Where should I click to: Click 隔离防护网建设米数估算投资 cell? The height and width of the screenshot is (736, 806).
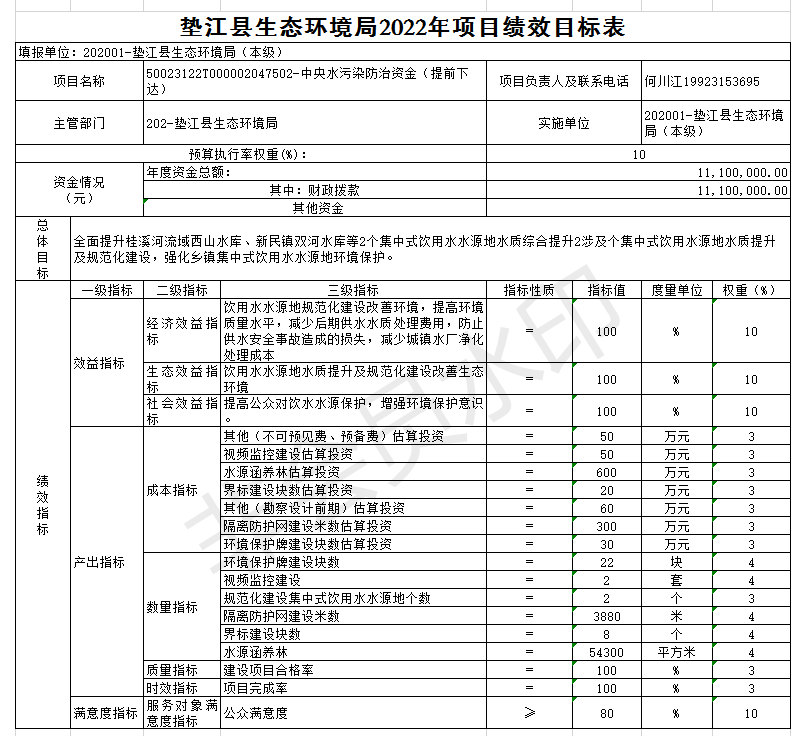353,526
